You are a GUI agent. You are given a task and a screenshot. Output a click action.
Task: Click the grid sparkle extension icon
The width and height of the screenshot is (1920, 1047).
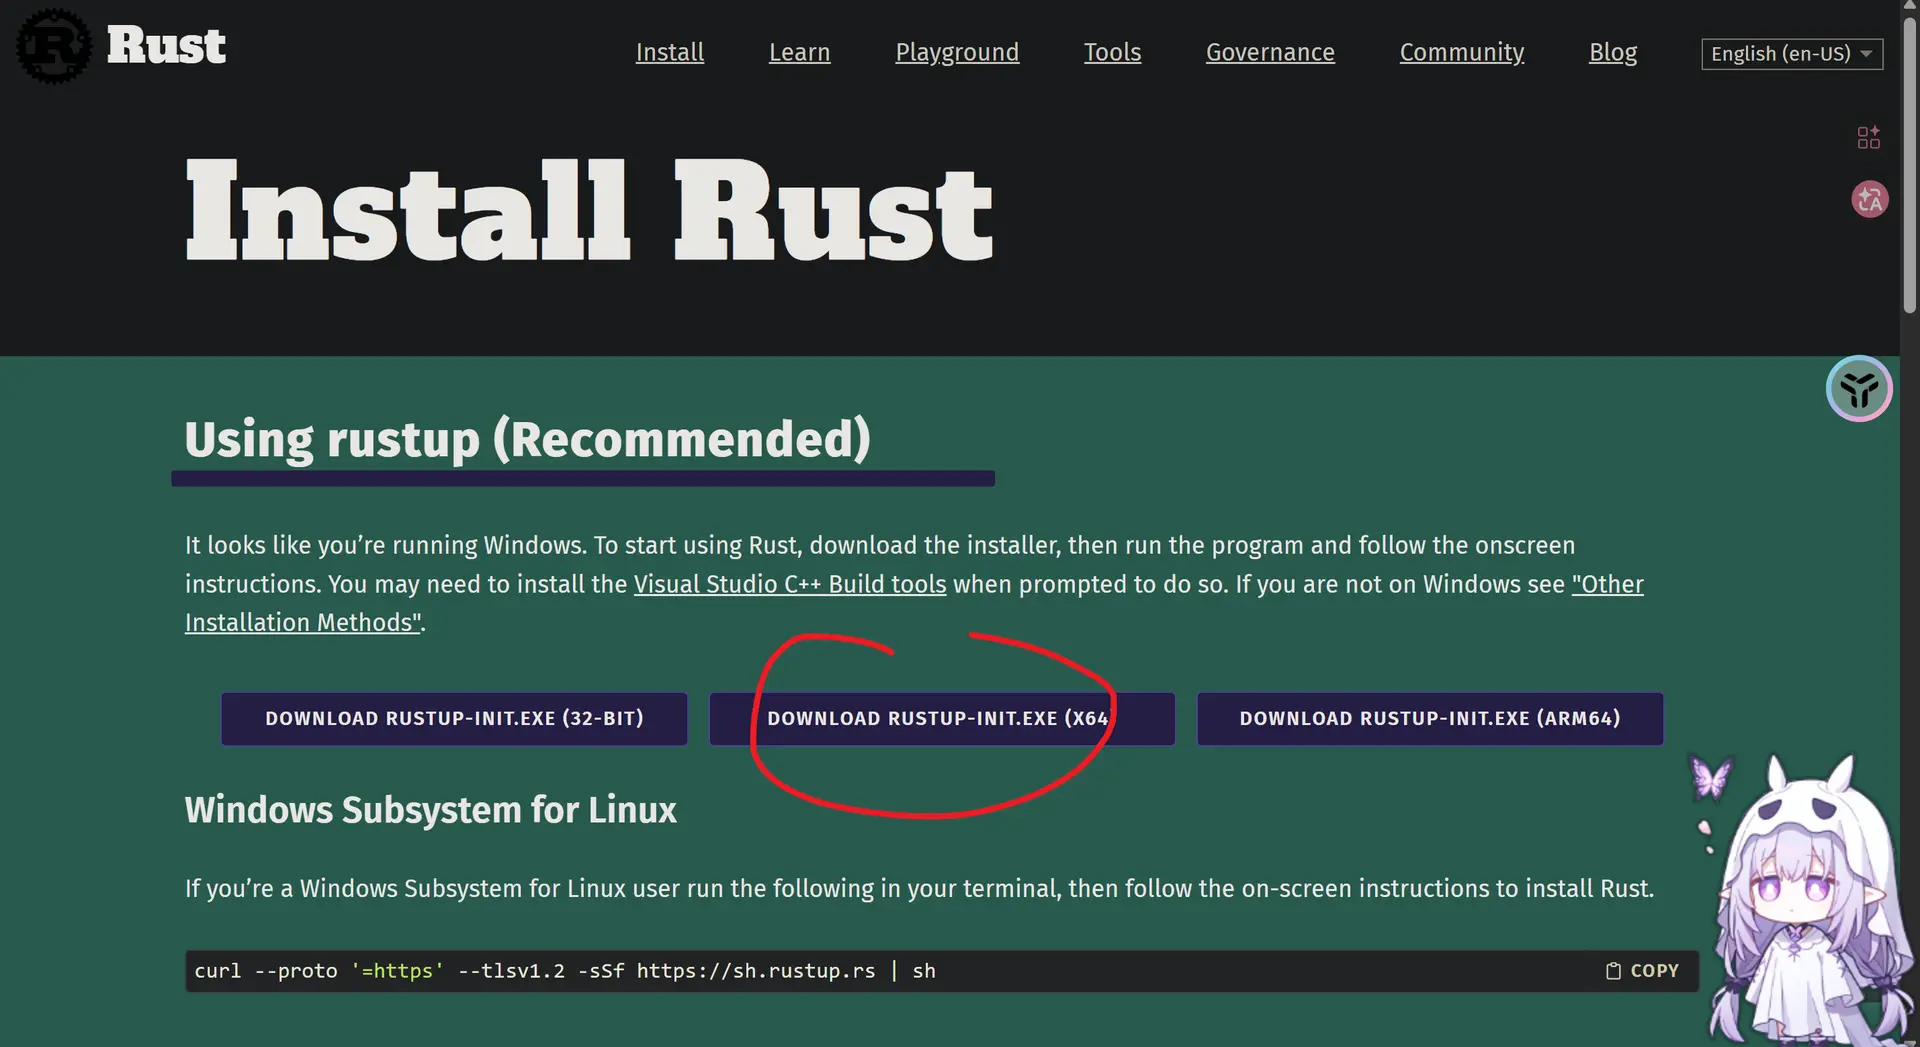point(1869,137)
